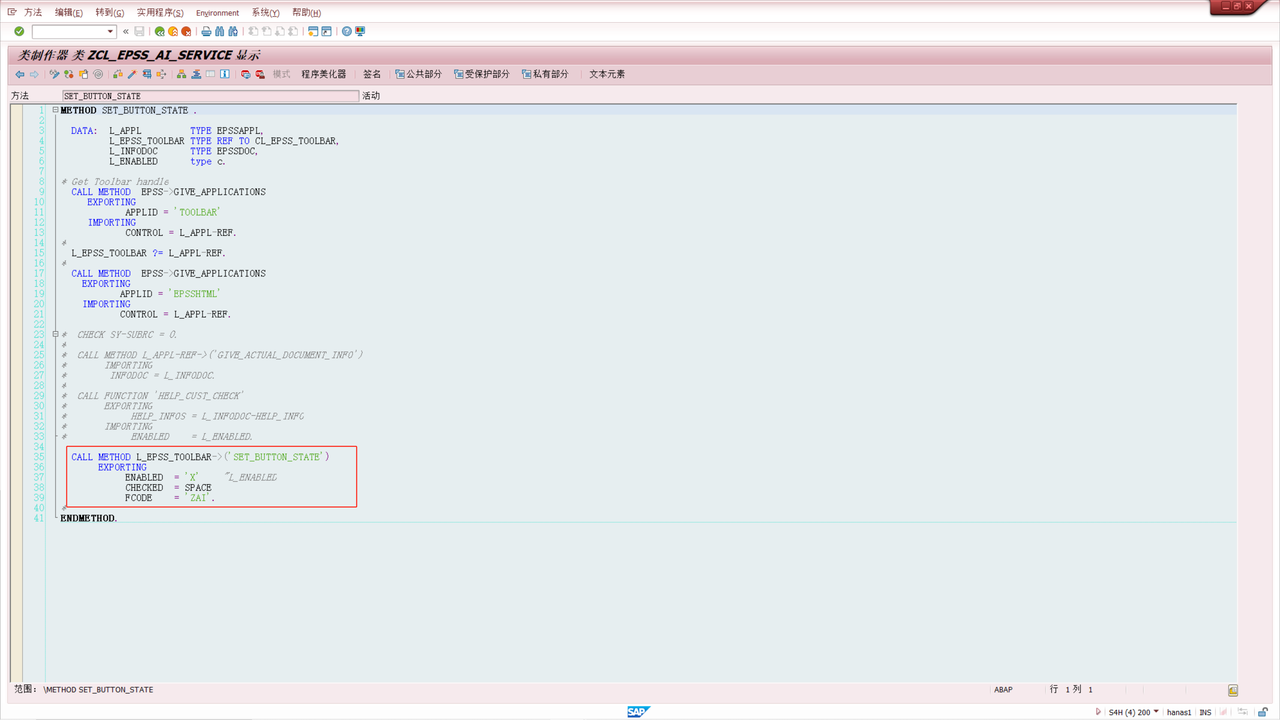The image size is (1280, 720).
Task: Click the green Enter checkmark icon
Action: tap(19, 31)
